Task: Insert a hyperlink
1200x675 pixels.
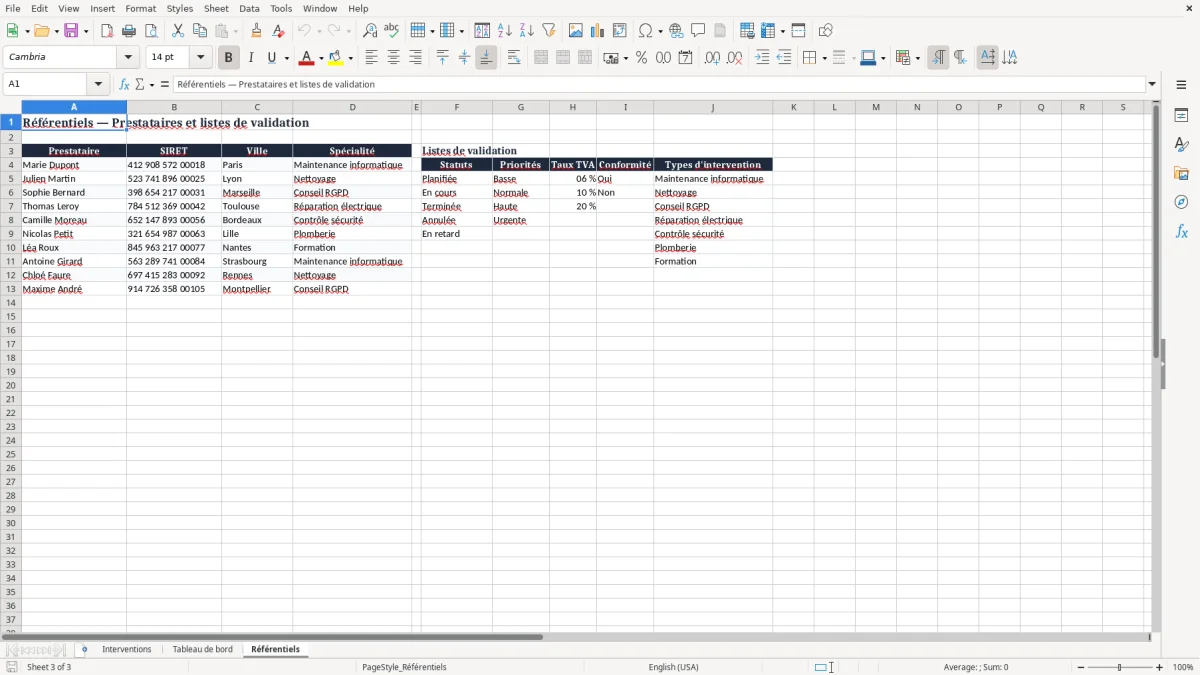Action: [676, 31]
